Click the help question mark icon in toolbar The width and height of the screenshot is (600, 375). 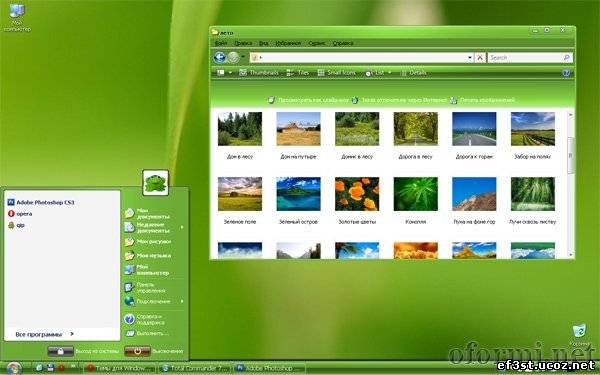566,73
